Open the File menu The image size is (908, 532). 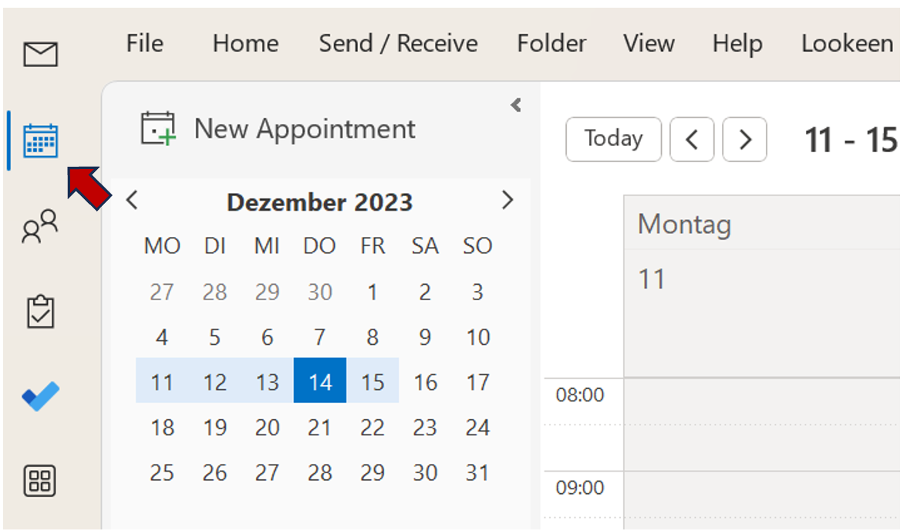(144, 44)
